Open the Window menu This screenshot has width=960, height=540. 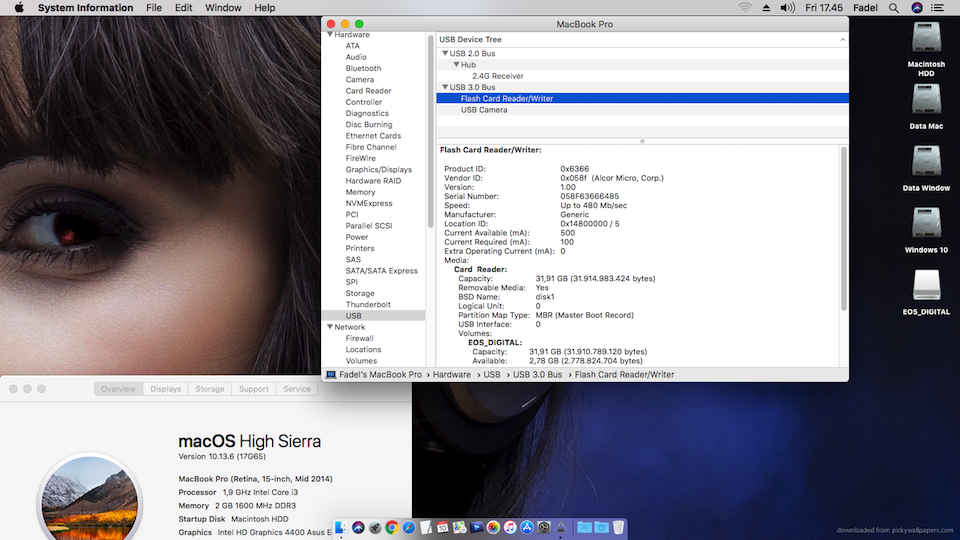pos(223,8)
